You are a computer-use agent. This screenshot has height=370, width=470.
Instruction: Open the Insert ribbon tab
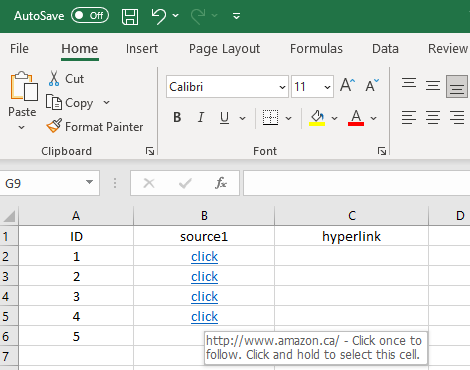(142, 49)
